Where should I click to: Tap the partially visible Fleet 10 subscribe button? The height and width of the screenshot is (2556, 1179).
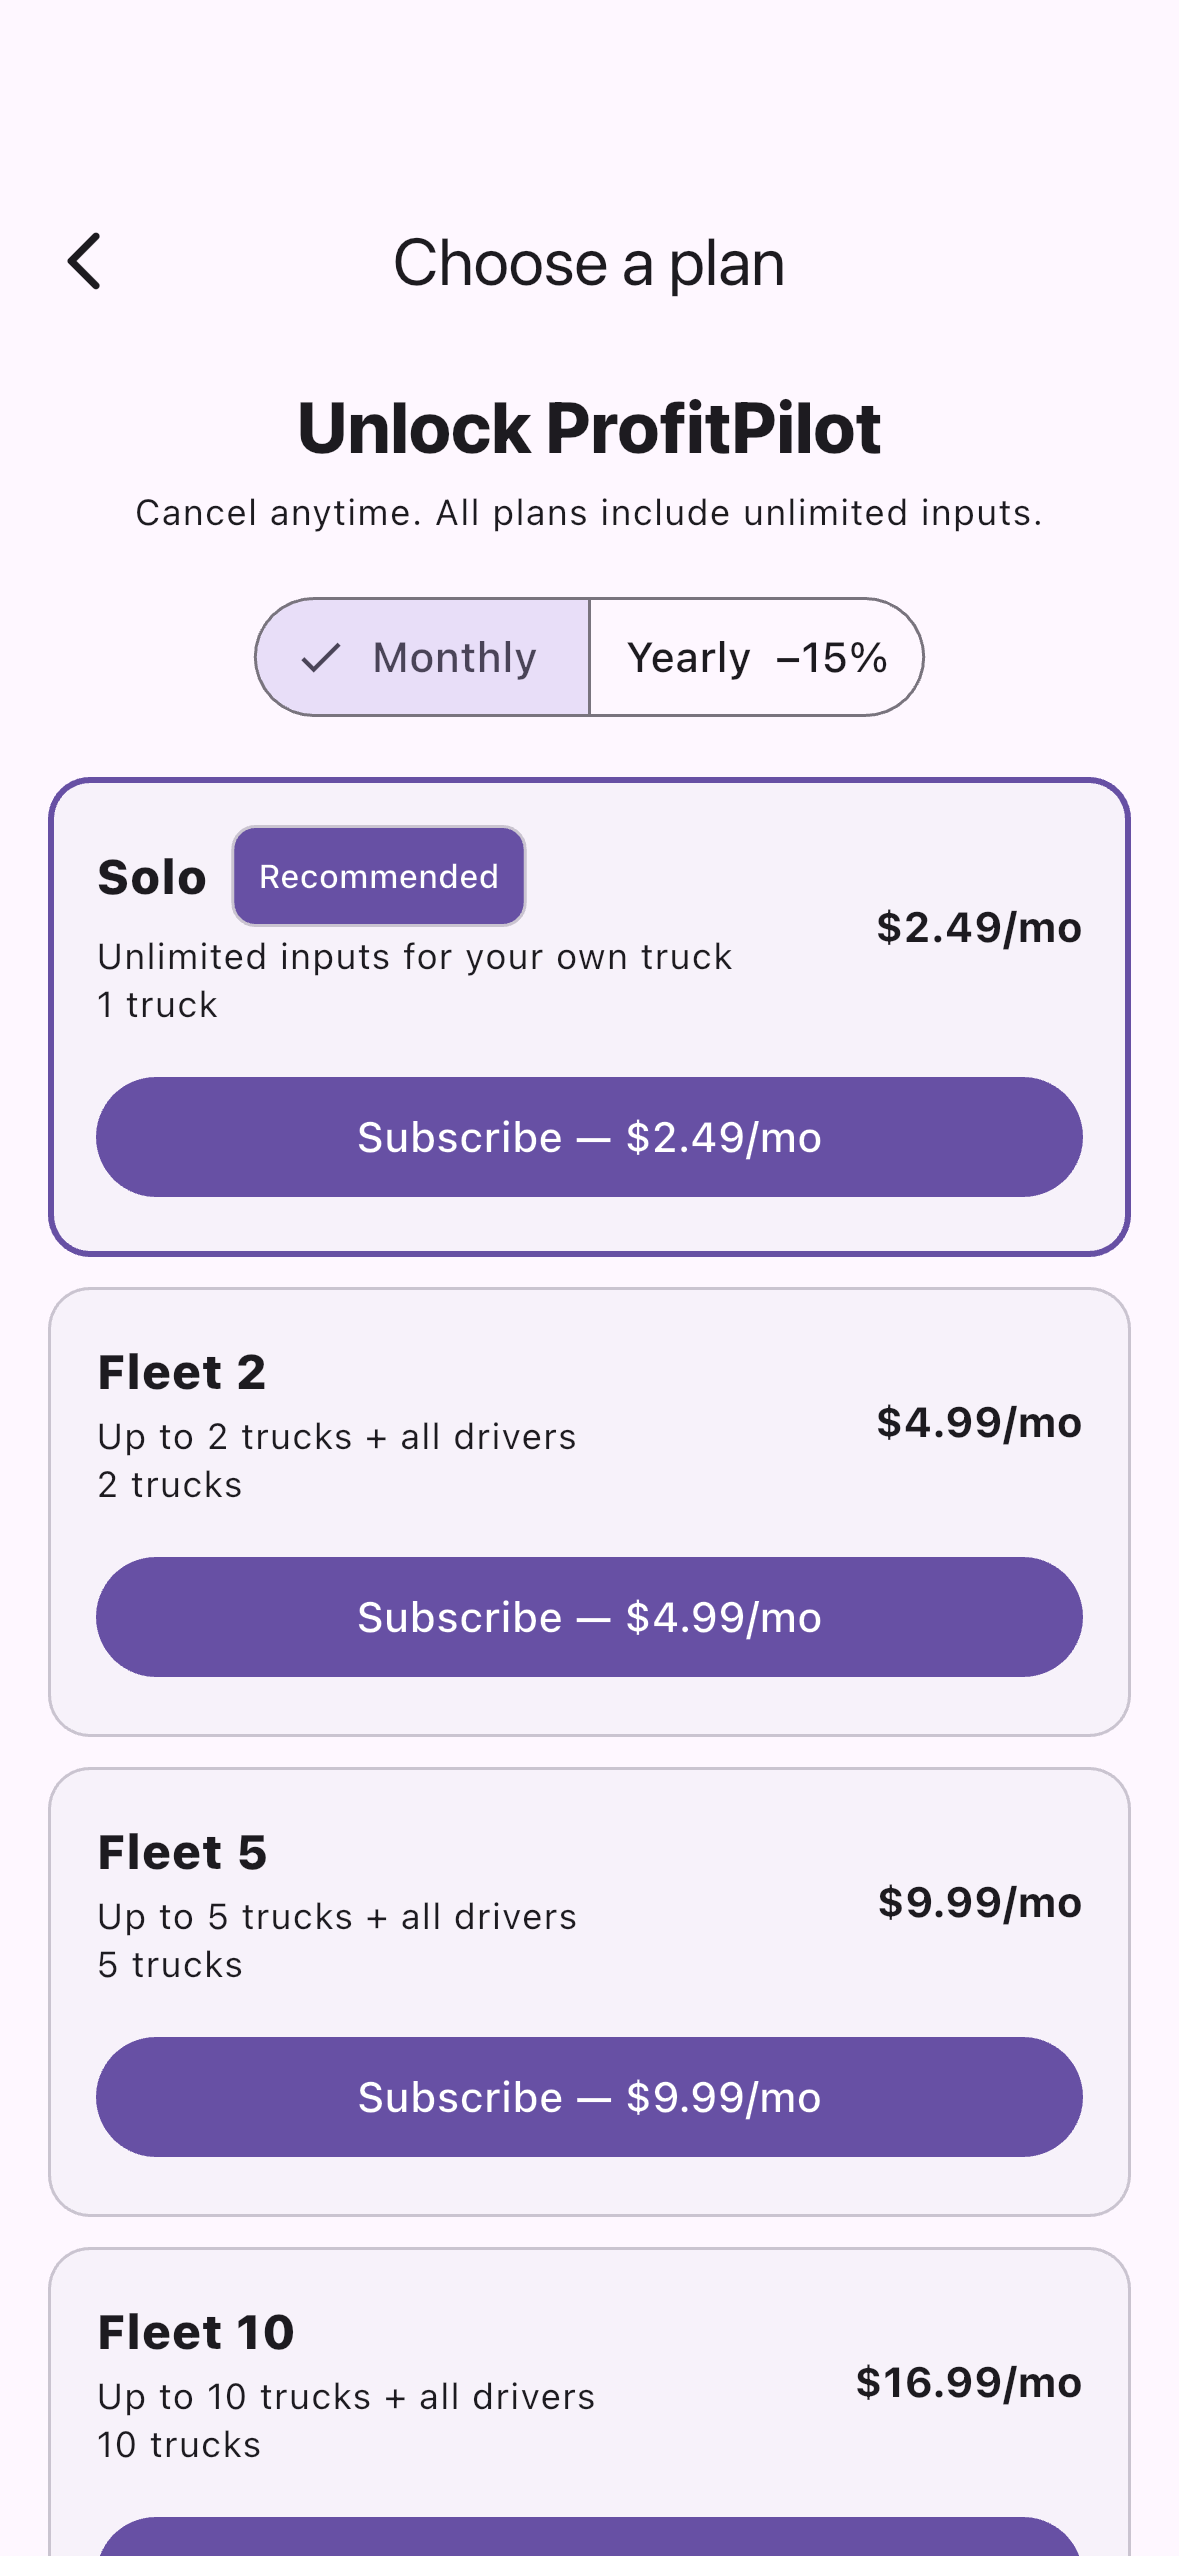click(589, 2537)
